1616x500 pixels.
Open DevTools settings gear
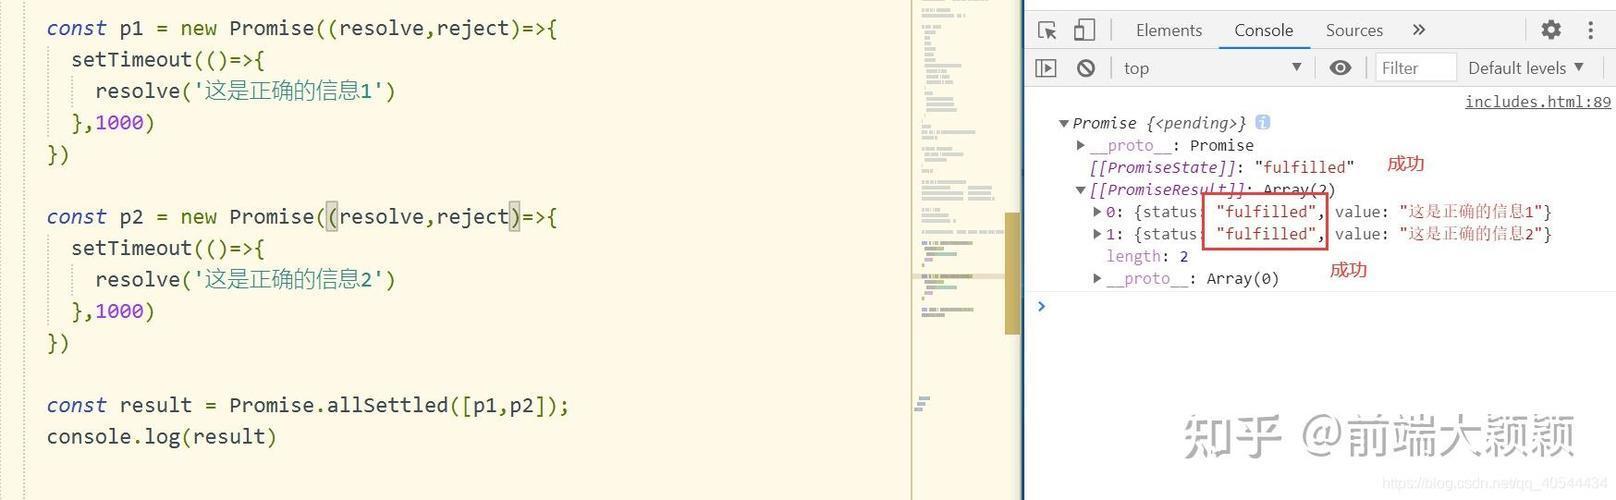1551,30
